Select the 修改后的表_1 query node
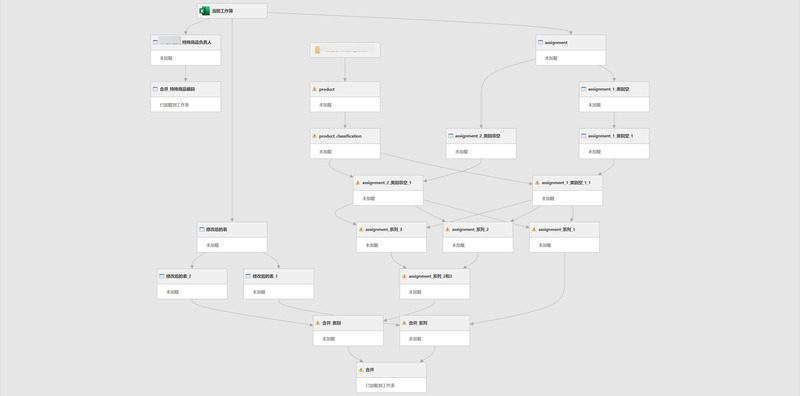Viewport: 800px width, 396px height. pyautogui.click(x=279, y=284)
